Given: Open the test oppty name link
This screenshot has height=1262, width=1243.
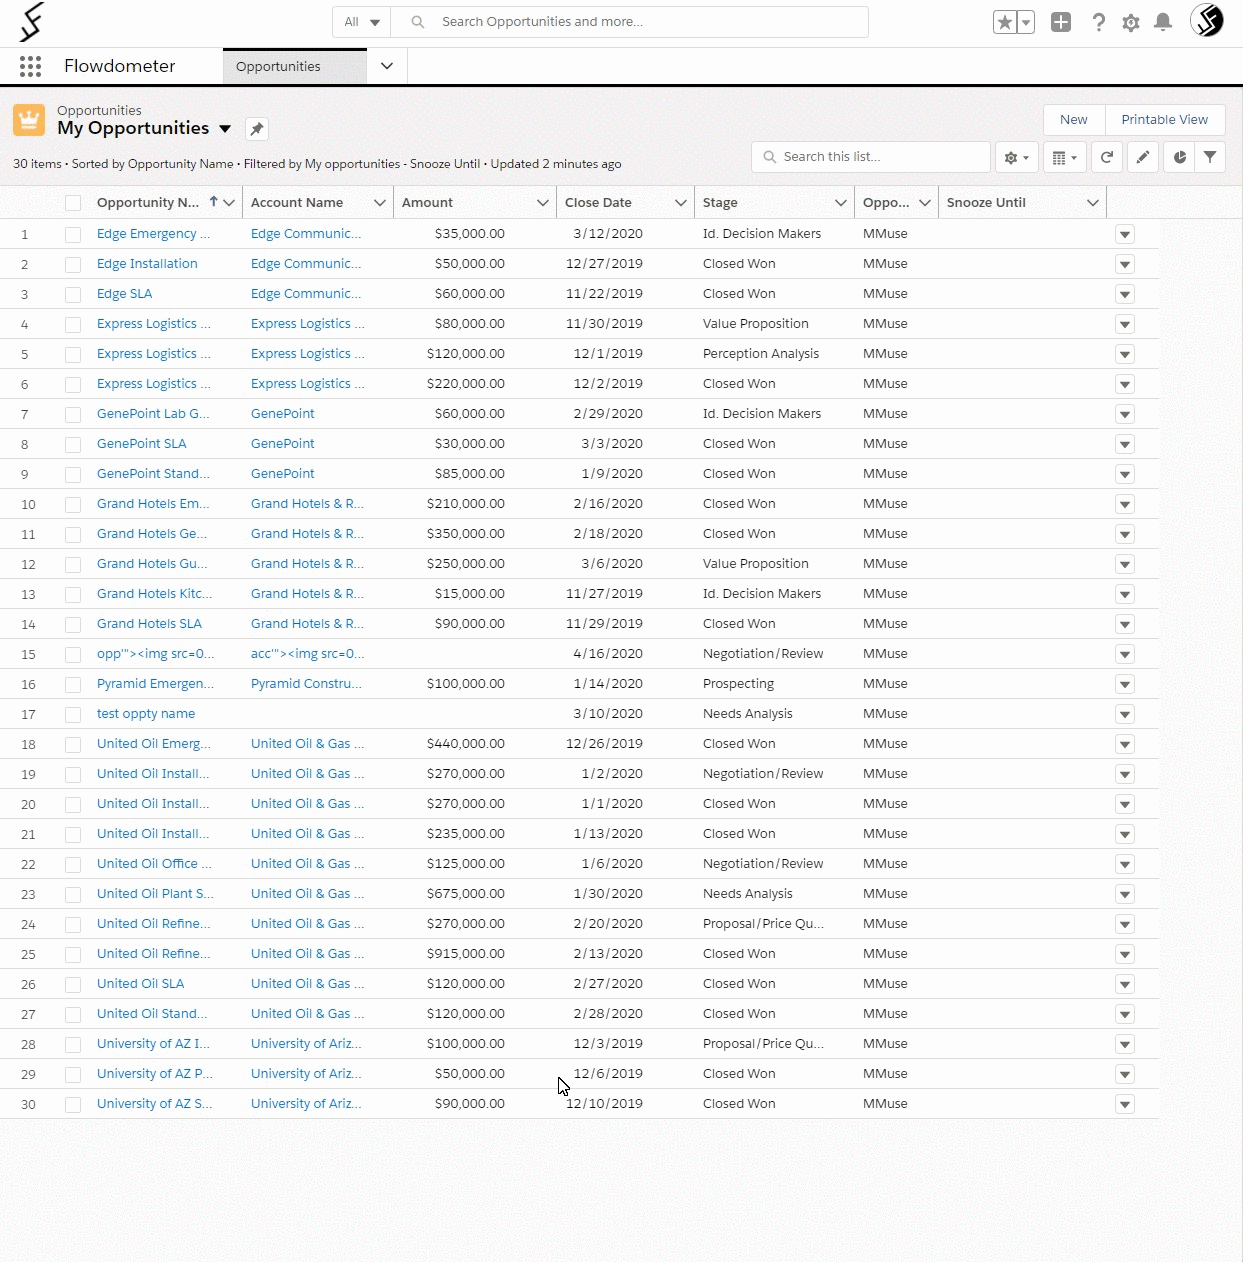Looking at the screenshot, I should click(146, 714).
